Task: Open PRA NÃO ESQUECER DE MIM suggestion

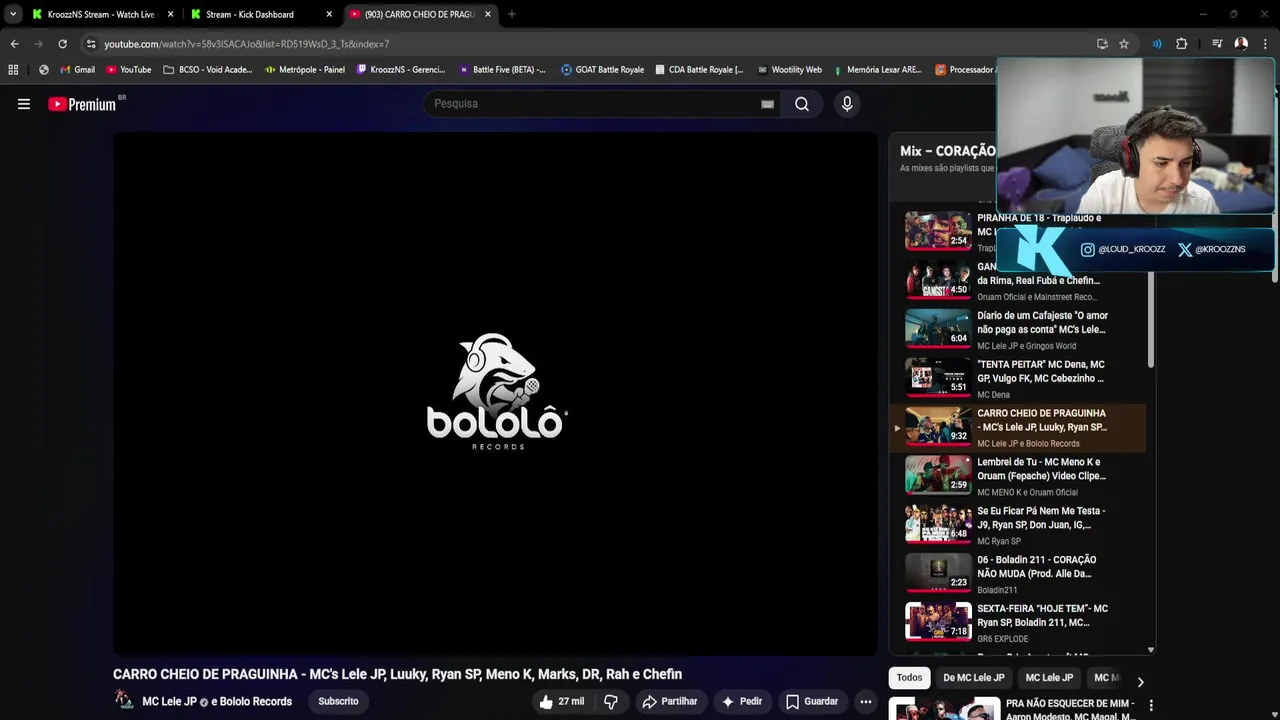Action: (x=1068, y=709)
